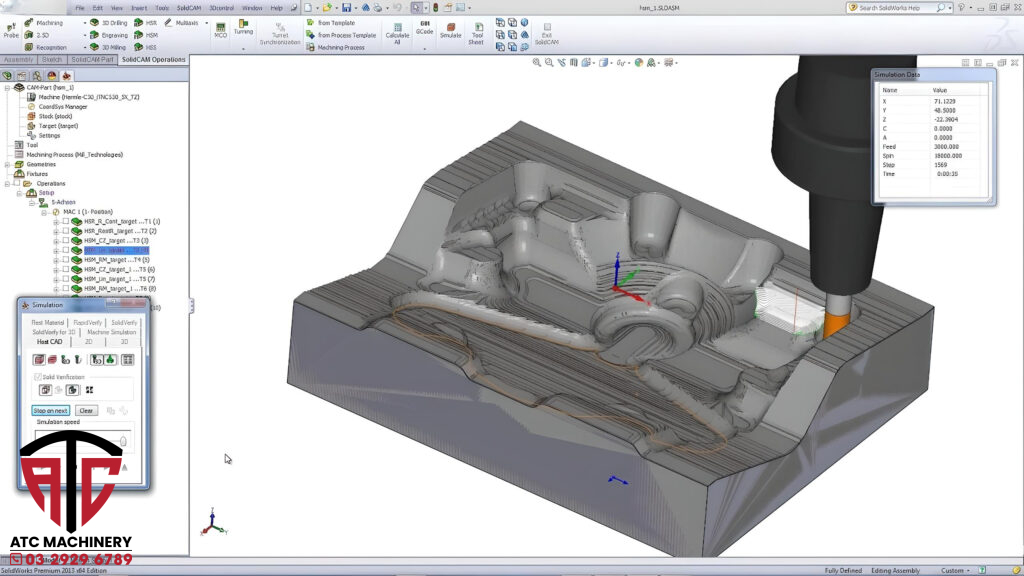Screen dimensions: 1024x576
Task: Check the HSR_R_Cont_target operation checkbox
Action: point(66,221)
